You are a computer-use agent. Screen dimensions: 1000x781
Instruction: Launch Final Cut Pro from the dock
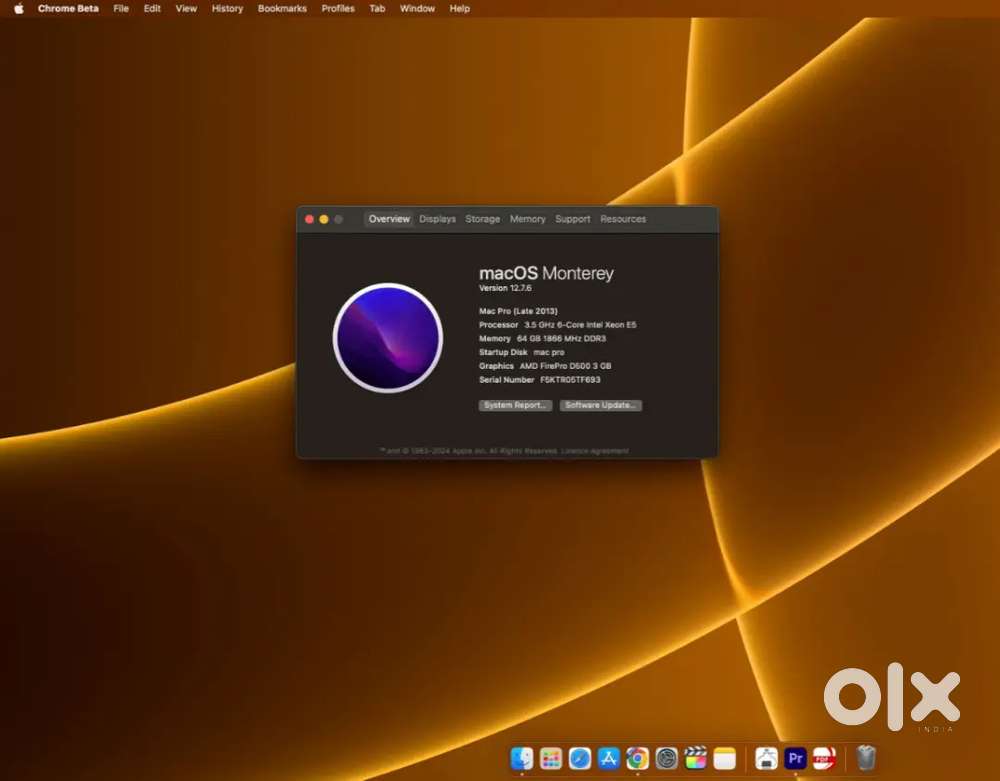pos(696,758)
